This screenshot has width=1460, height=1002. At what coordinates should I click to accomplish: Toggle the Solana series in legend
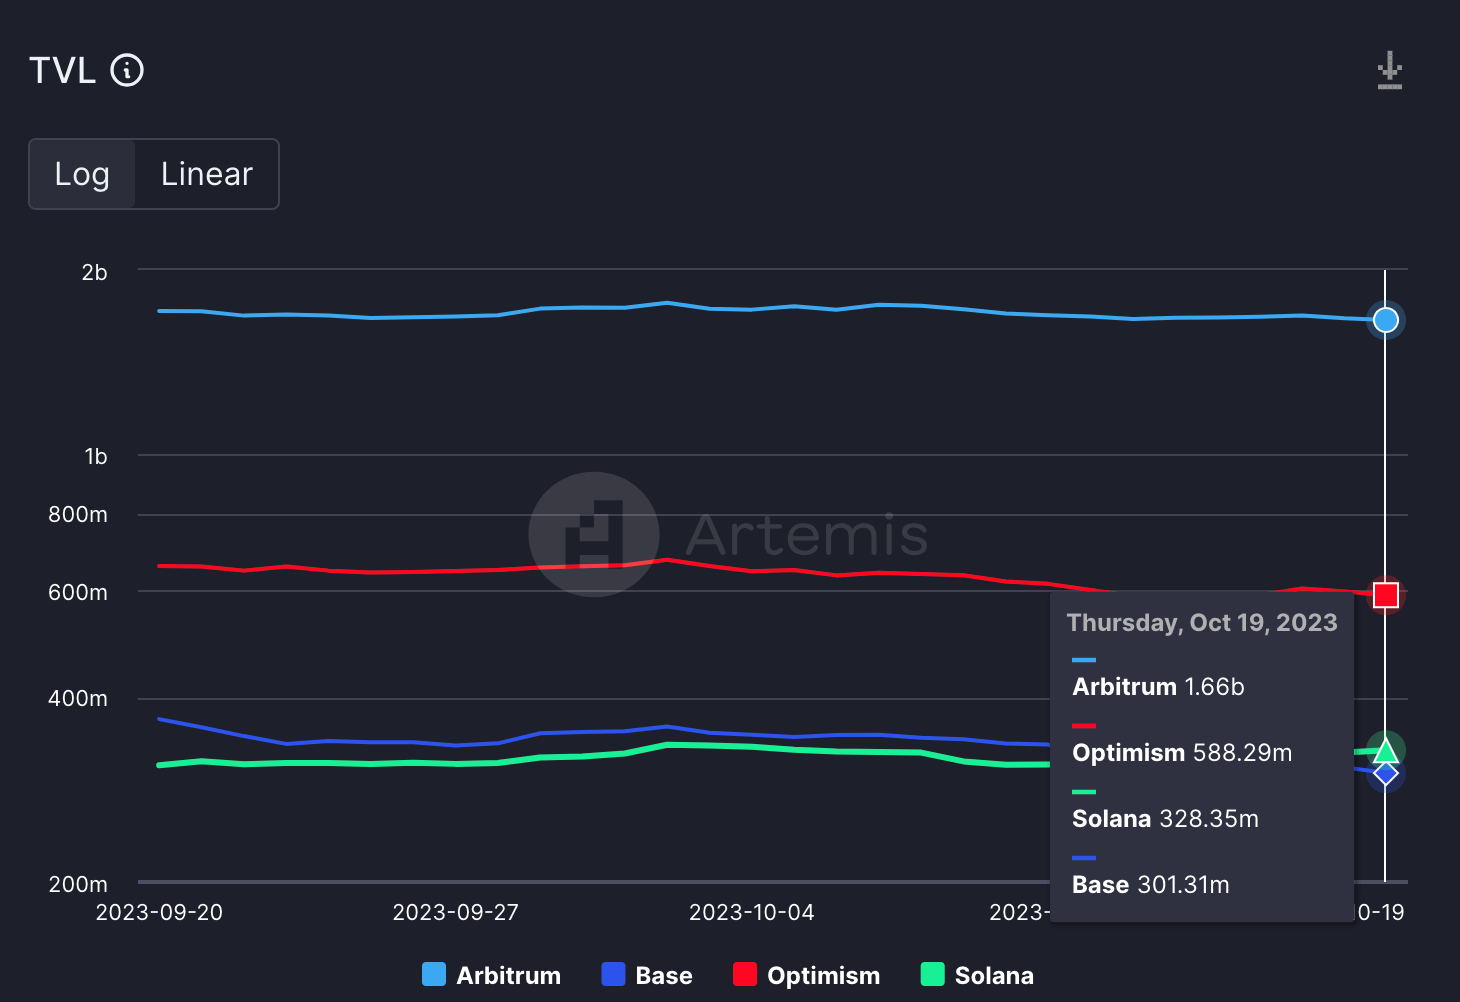[977, 975]
